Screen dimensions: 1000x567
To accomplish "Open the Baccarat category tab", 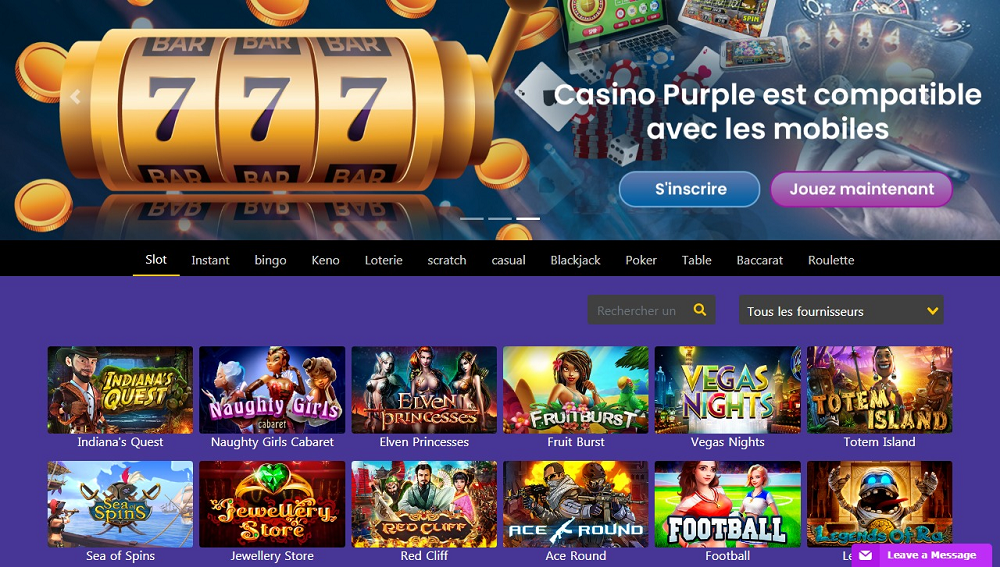I will point(760,260).
